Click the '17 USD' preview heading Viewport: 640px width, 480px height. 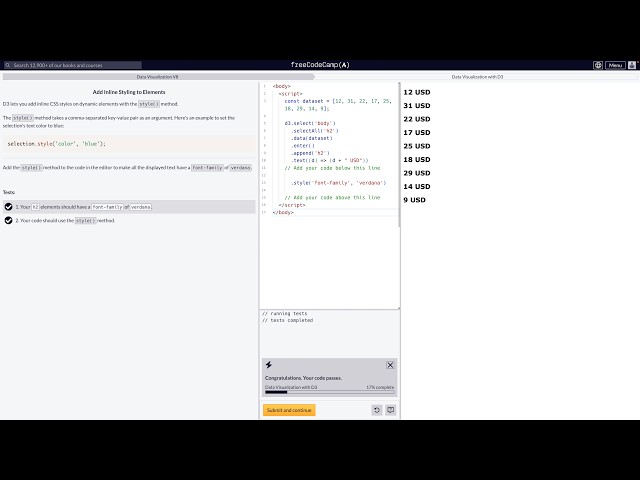[417, 133]
